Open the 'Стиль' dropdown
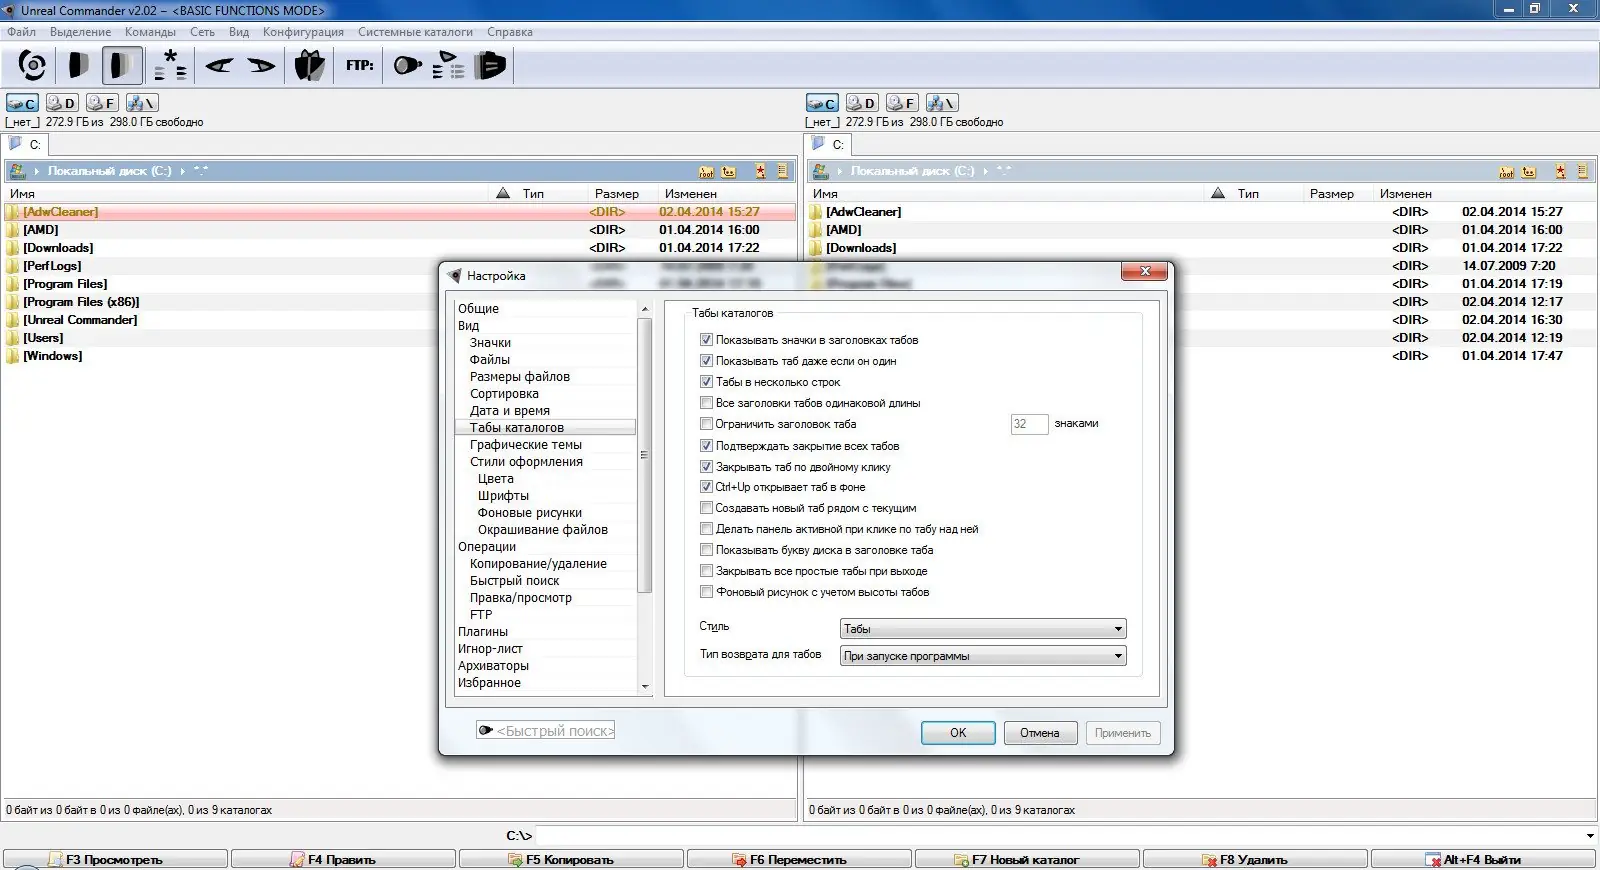This screenshot has height=870, width=1600. 983,629
